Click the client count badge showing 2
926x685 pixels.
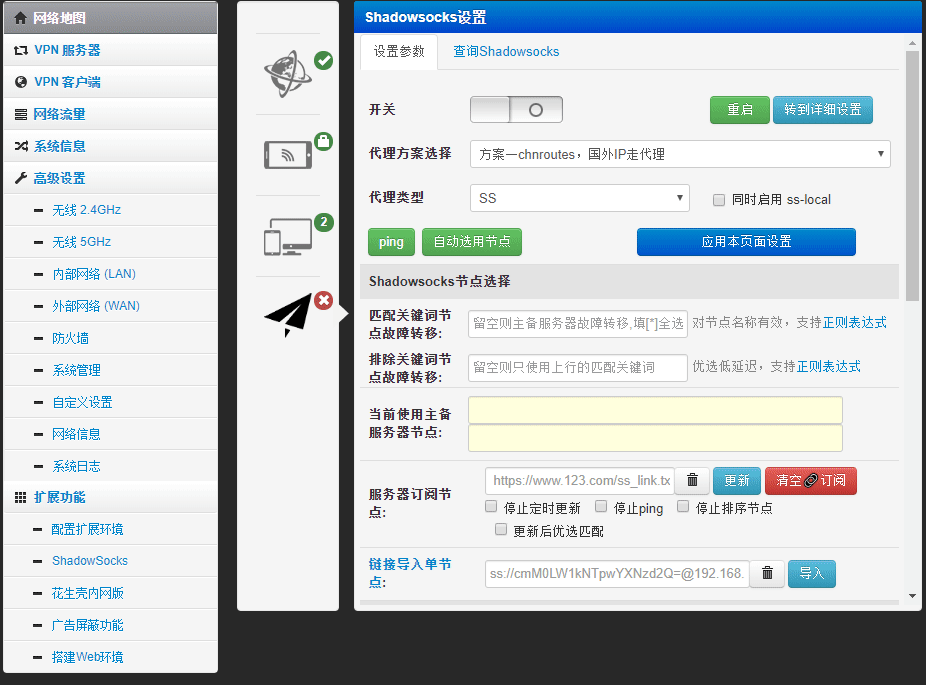(x=324, y=222)
